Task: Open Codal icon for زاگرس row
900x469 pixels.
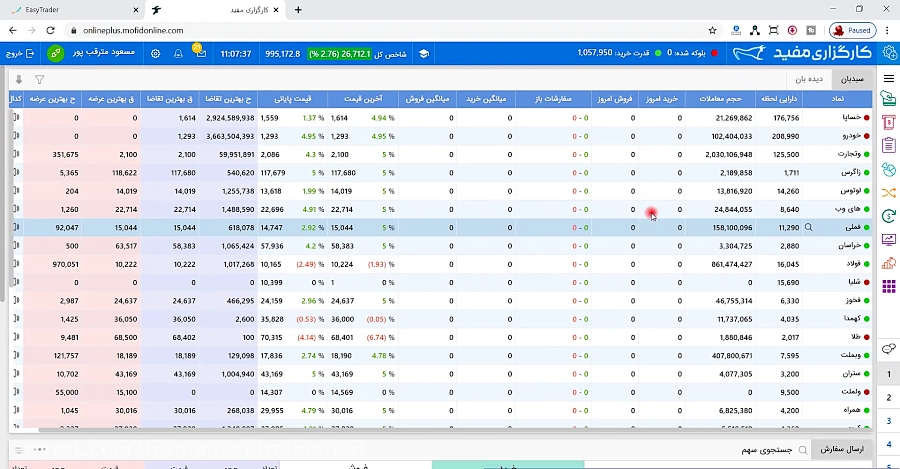Action: point(17,172)
